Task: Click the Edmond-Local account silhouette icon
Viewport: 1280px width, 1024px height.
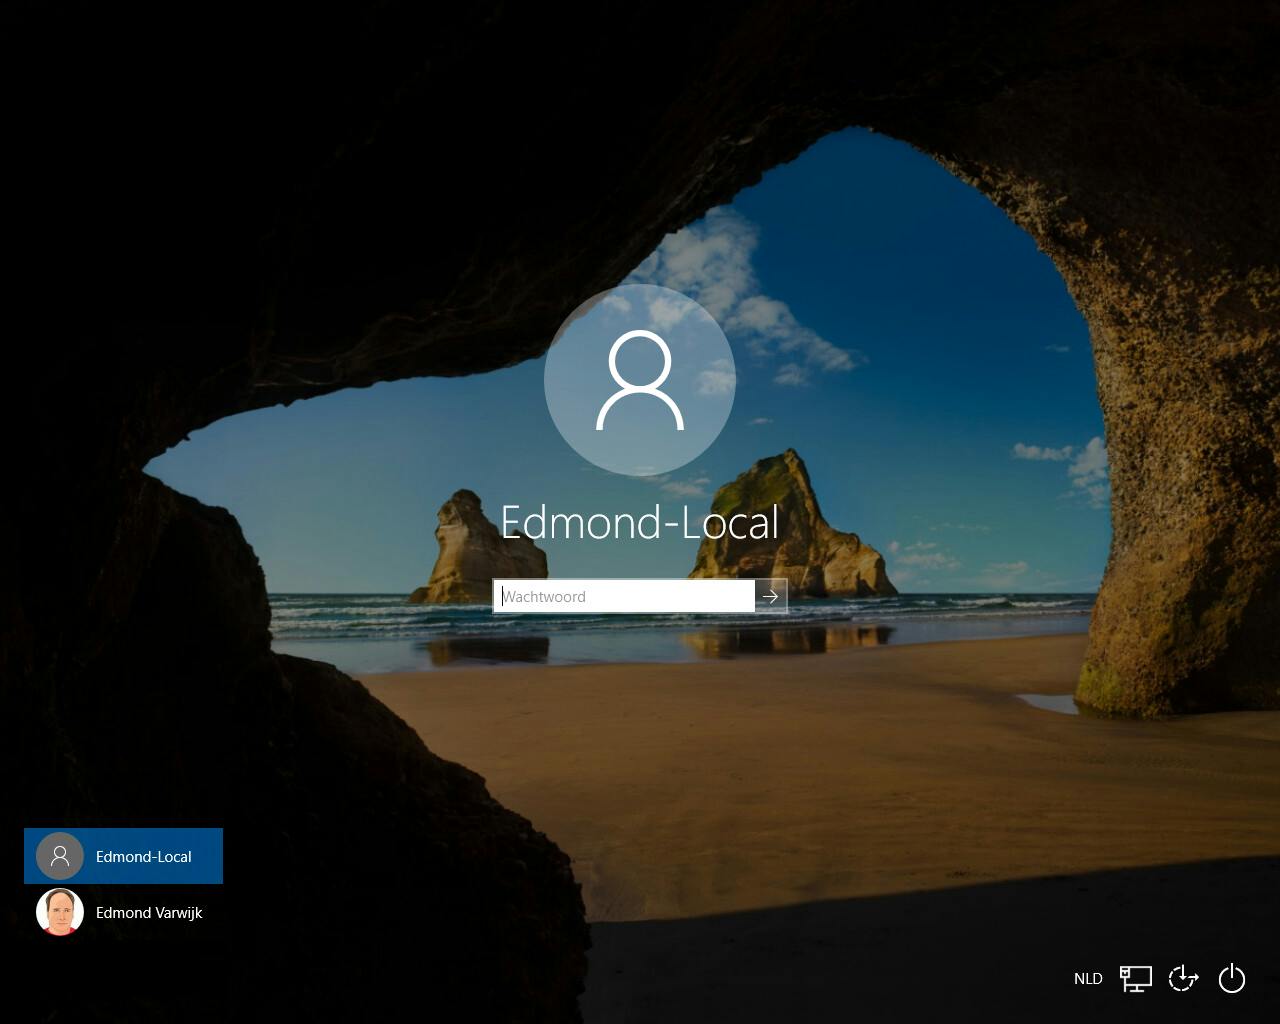Action: click(60, 856)
